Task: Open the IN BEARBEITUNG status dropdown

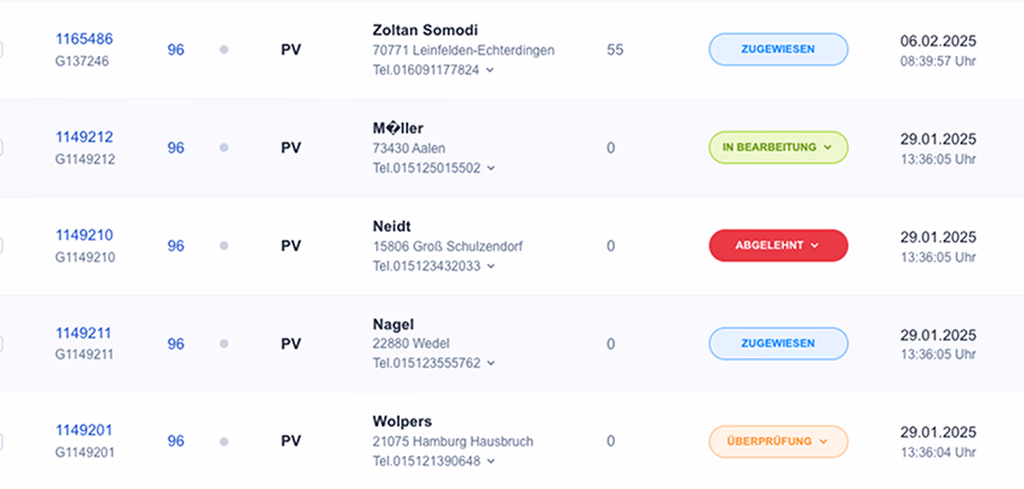Action: point(778,147)
